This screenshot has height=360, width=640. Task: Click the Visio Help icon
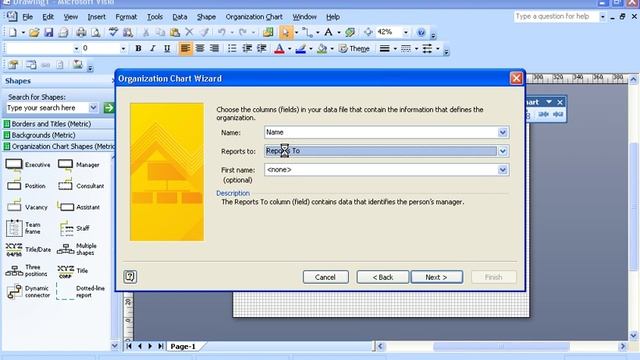(x=421, y=32)
